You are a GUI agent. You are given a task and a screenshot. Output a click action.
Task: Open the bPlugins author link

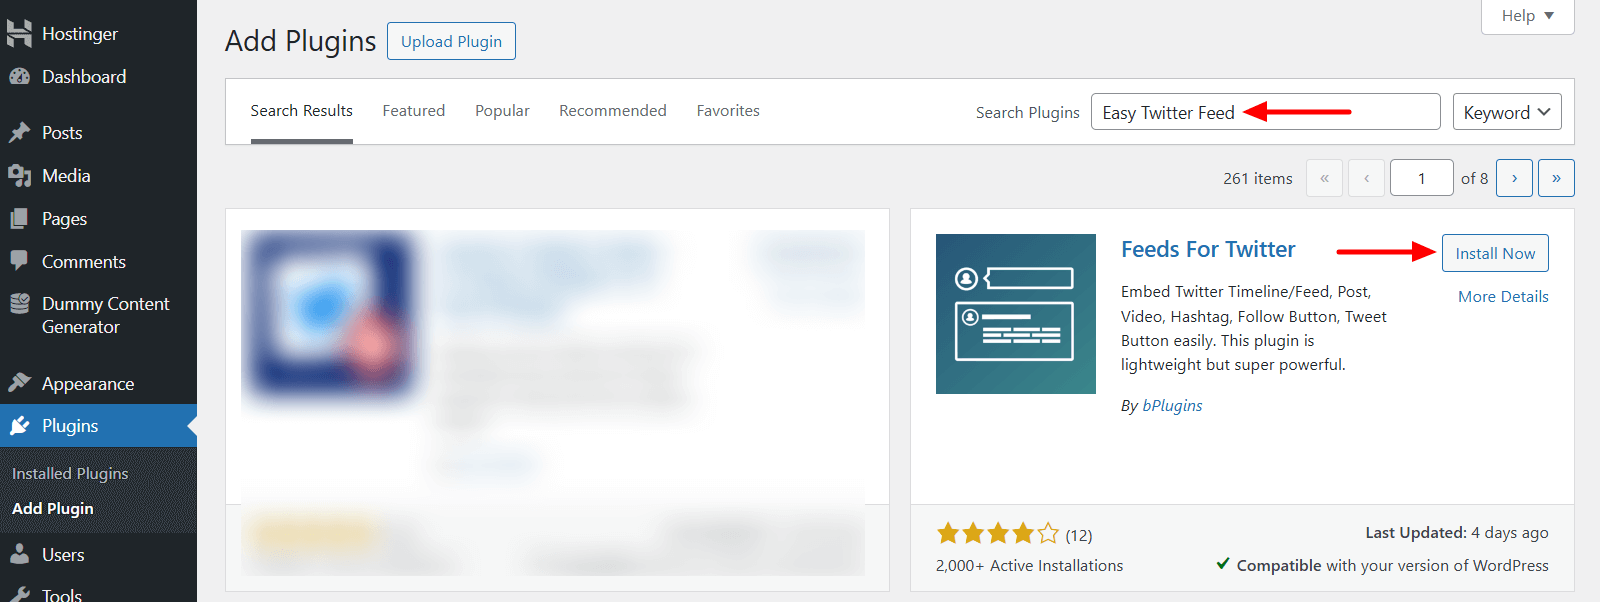(1172, 406)
